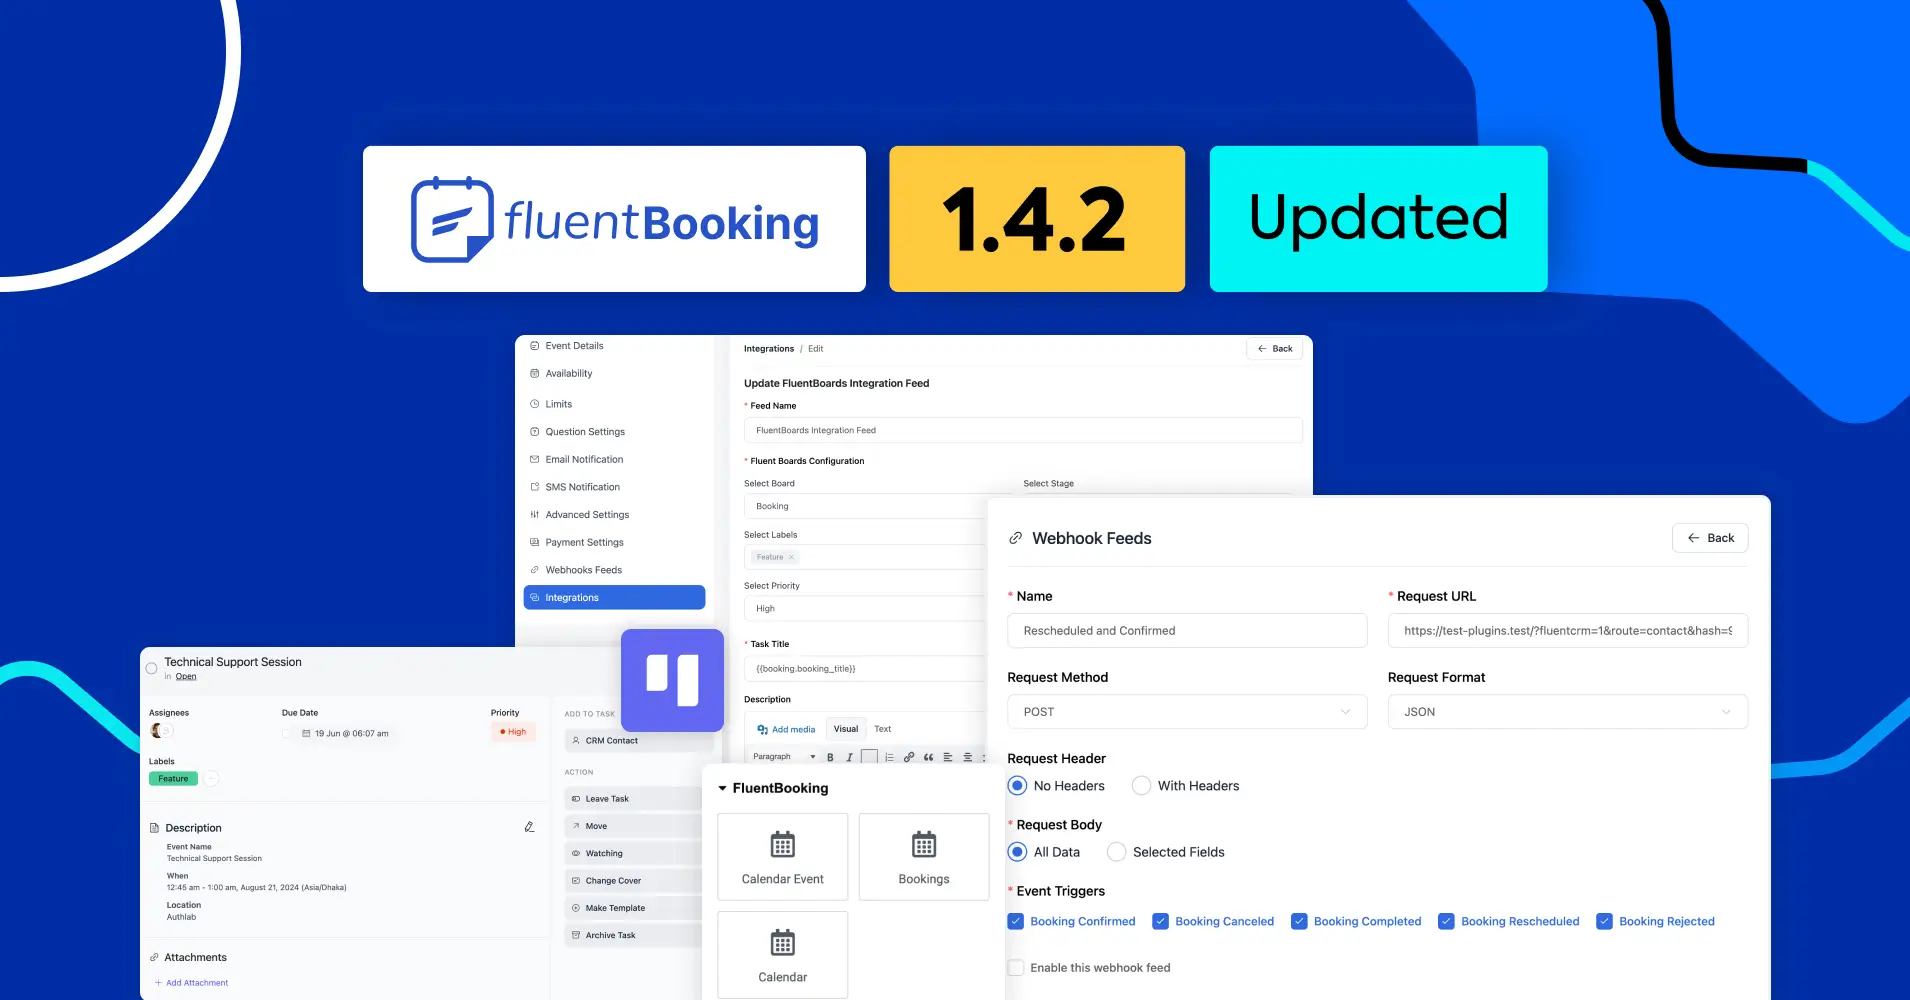Click the Request URL input field
This screenshot has width=1910, height=1000.
[x=1567, y=631]
